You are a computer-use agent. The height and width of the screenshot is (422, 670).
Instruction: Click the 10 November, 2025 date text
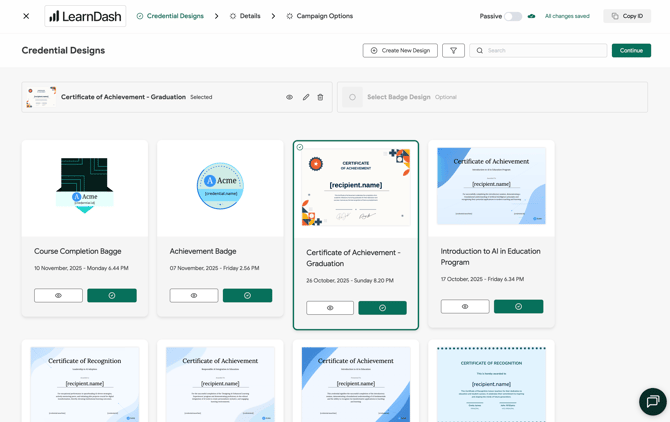click(x=81, y=268)
